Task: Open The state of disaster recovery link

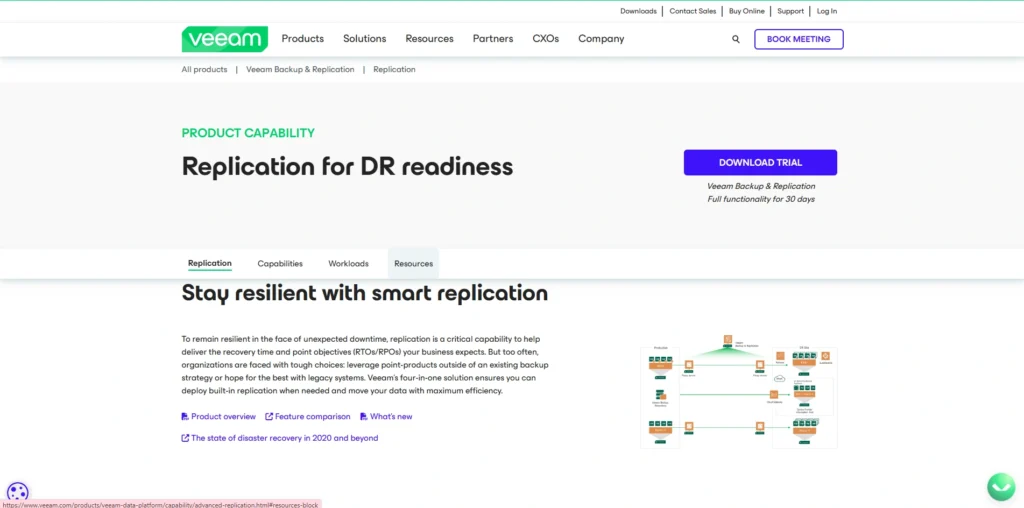Action: pos(284,438)
